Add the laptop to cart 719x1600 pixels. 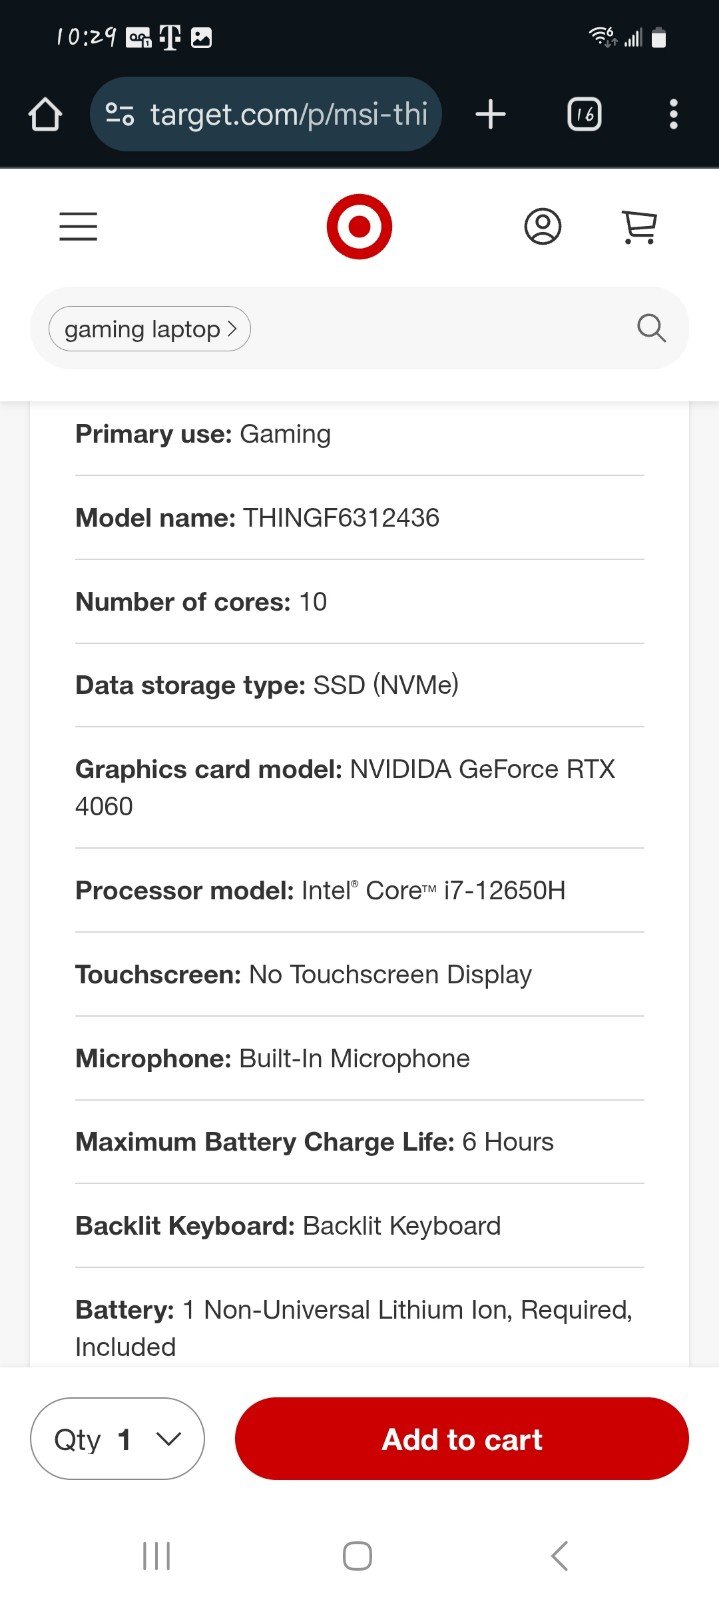[x=462, y=1439]
